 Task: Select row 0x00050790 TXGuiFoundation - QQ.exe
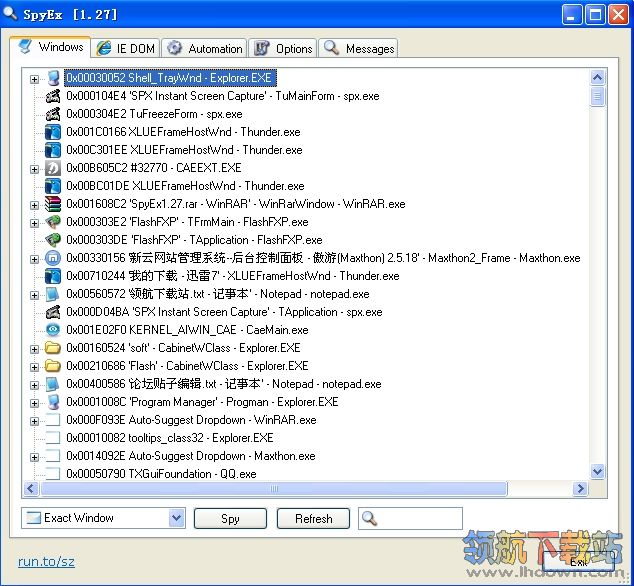pyautogui.click(x=161, y=474)
